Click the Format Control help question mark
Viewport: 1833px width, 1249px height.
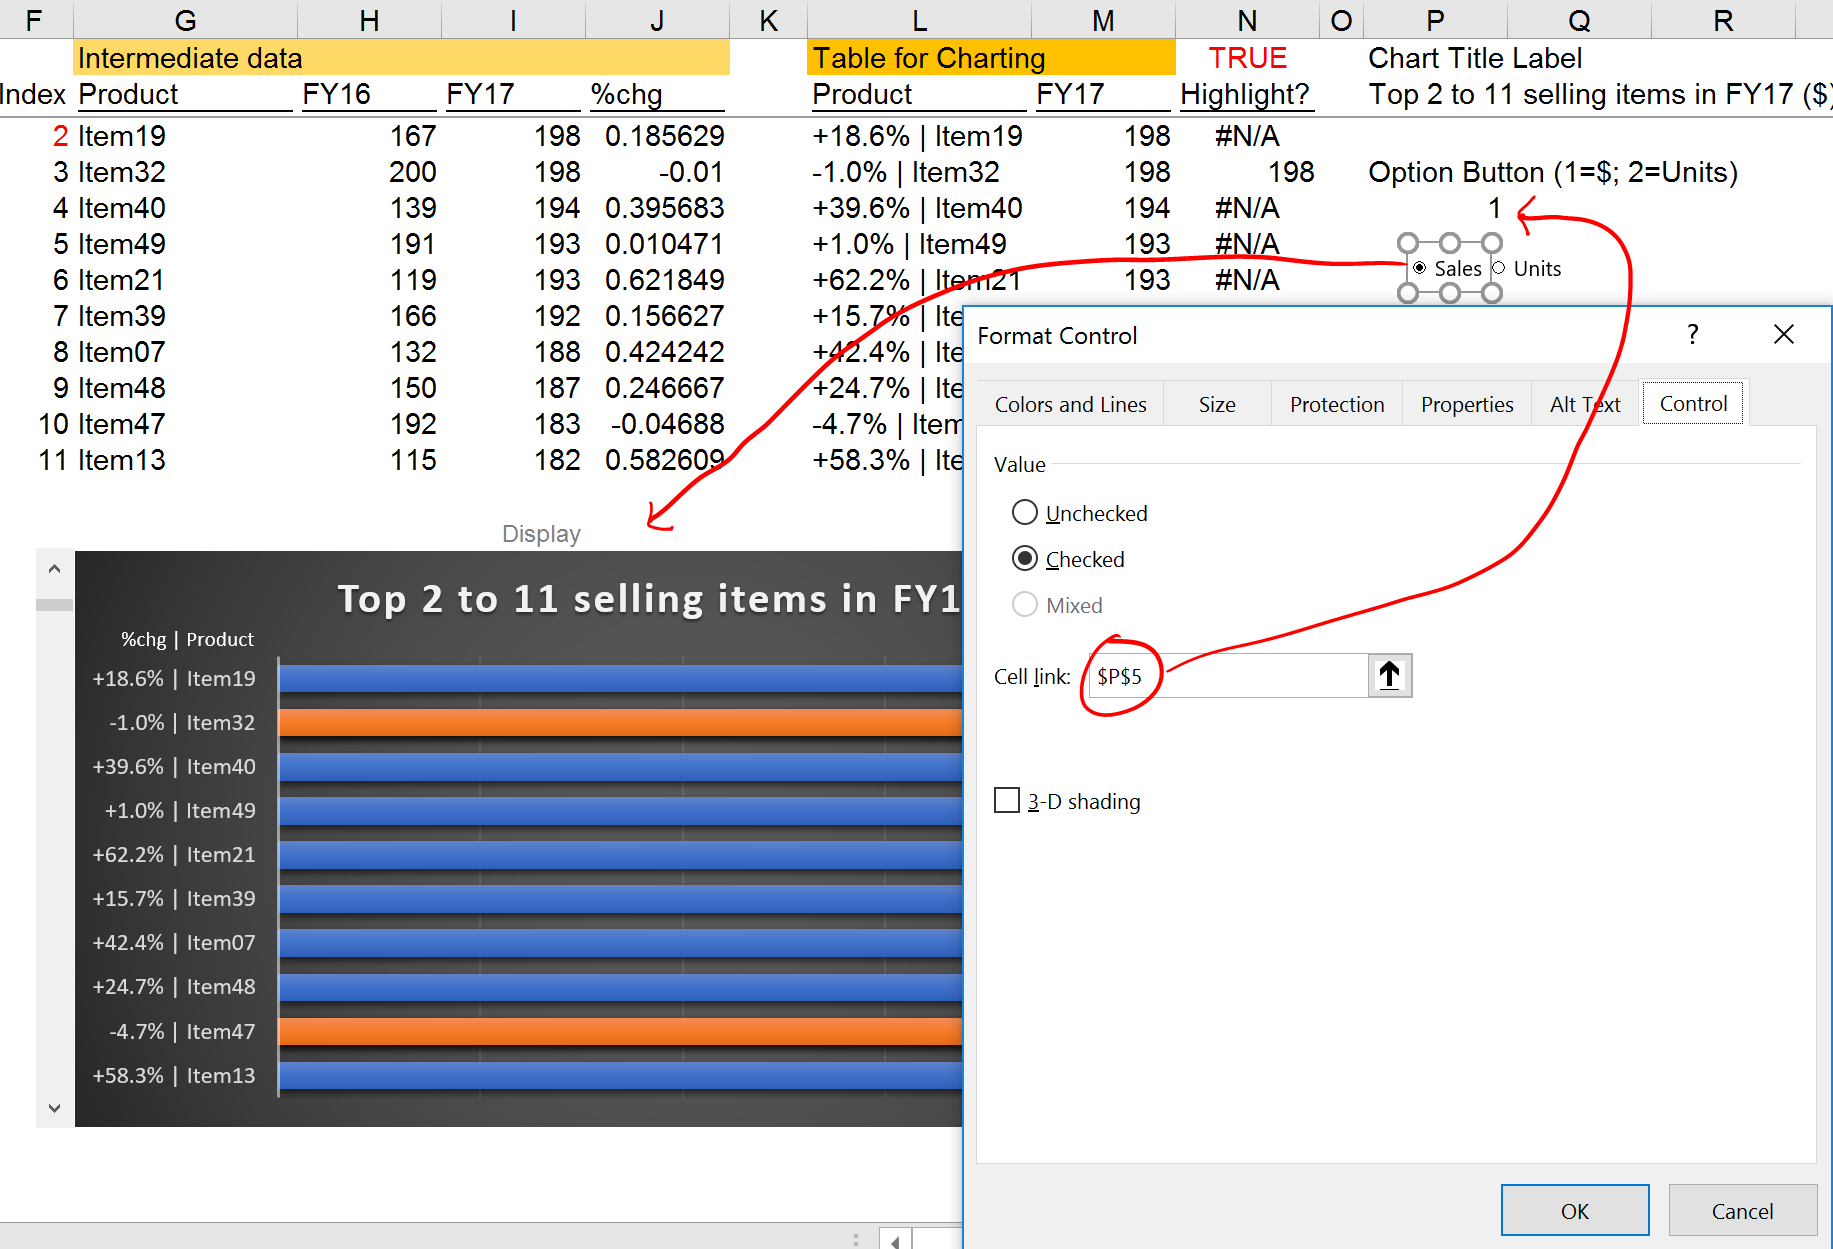pos(1692,335)
